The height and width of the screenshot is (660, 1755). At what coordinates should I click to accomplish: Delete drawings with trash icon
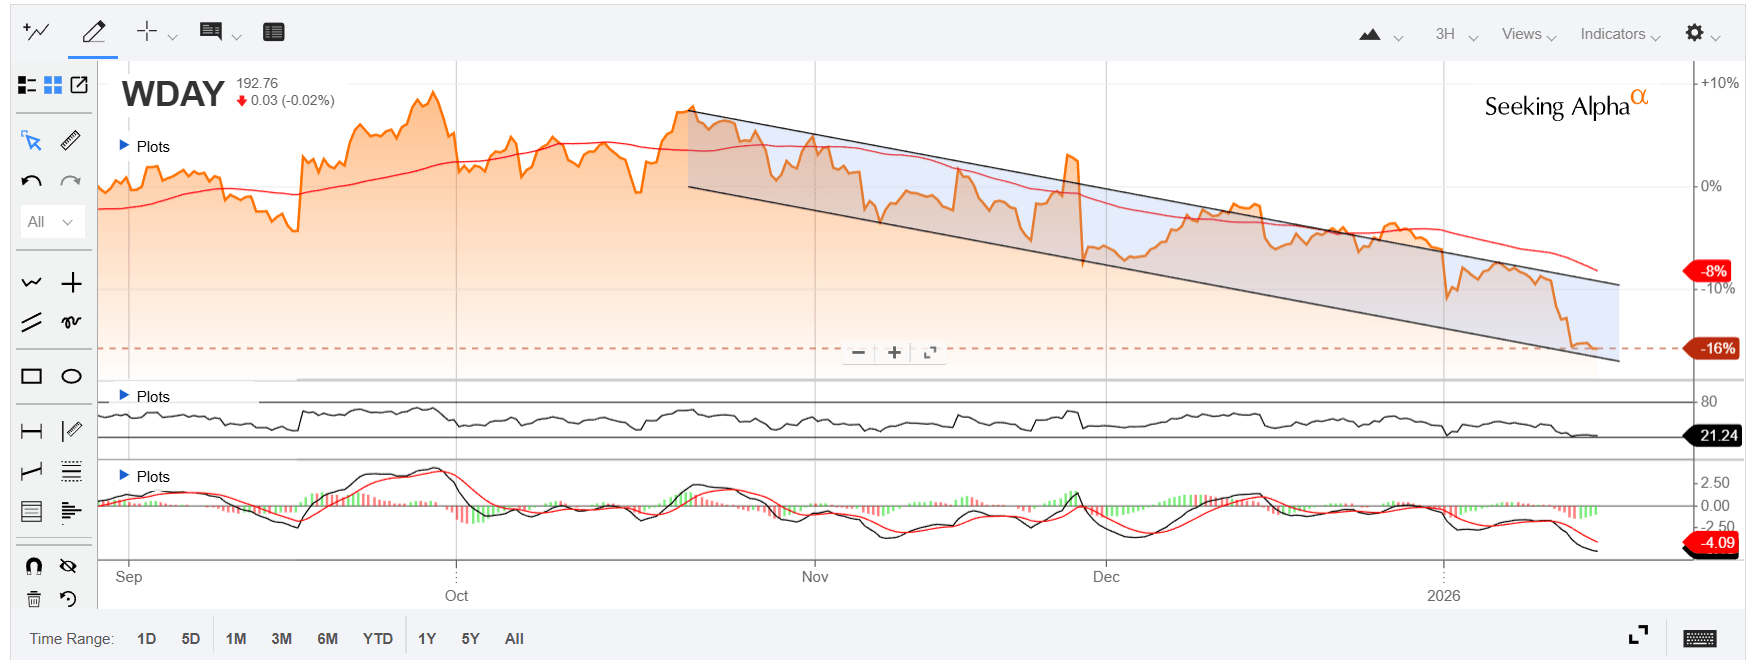pyautogui.click(x=34, y=599)
